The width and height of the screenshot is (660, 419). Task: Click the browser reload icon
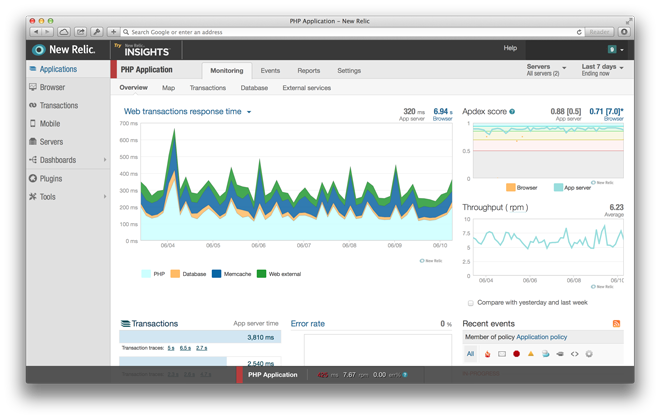pos(579,32)
